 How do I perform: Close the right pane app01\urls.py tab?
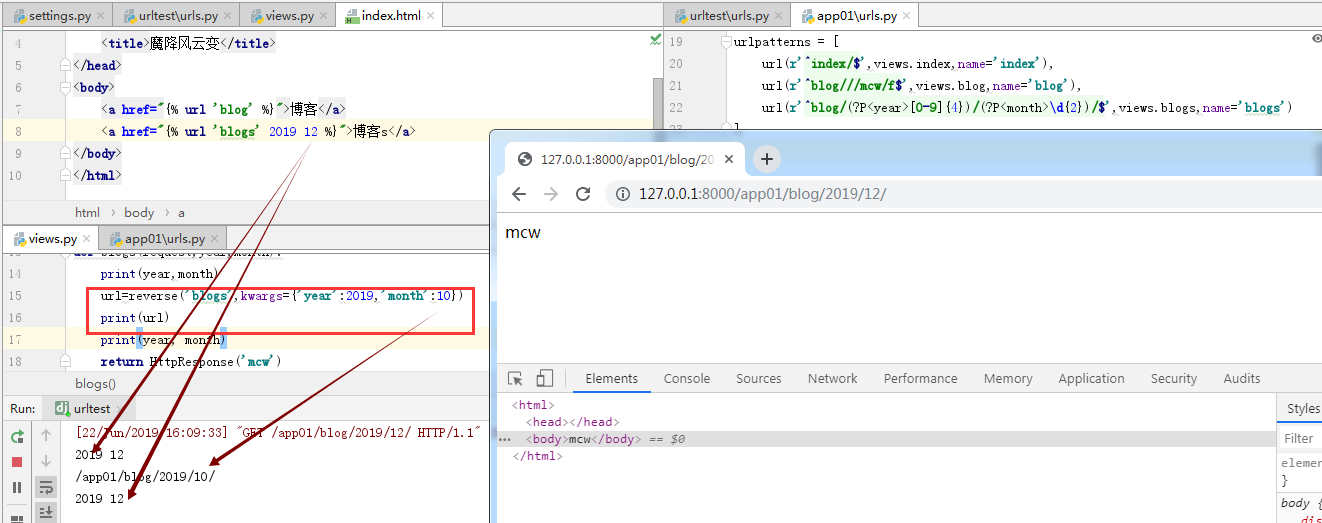pyautogui.click(x=907, y=16)
